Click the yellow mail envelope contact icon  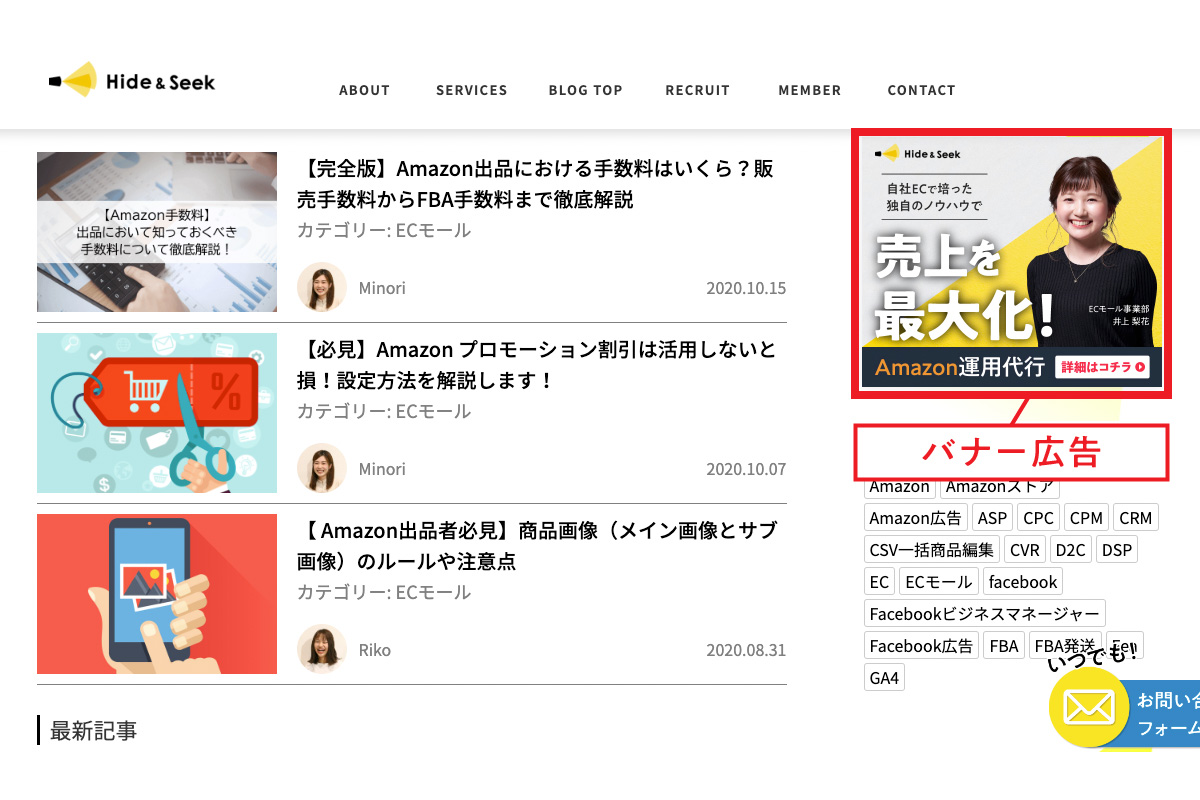[x=1088, y=708]
